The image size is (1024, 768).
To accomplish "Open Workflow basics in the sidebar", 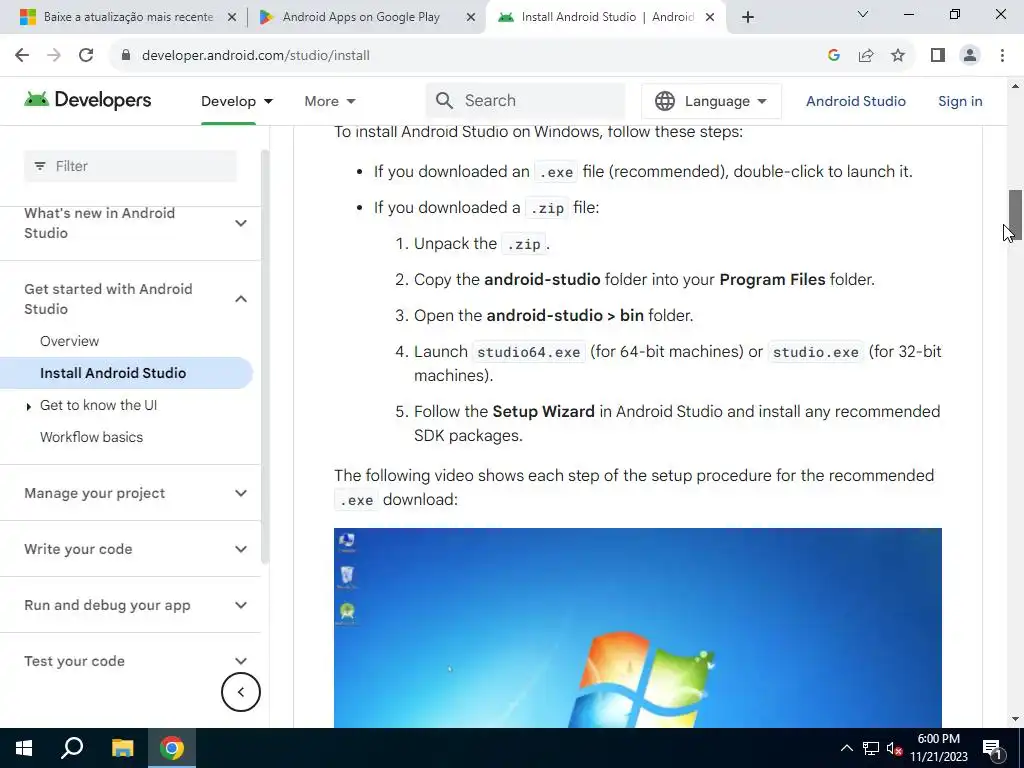I will click(91, 437).
